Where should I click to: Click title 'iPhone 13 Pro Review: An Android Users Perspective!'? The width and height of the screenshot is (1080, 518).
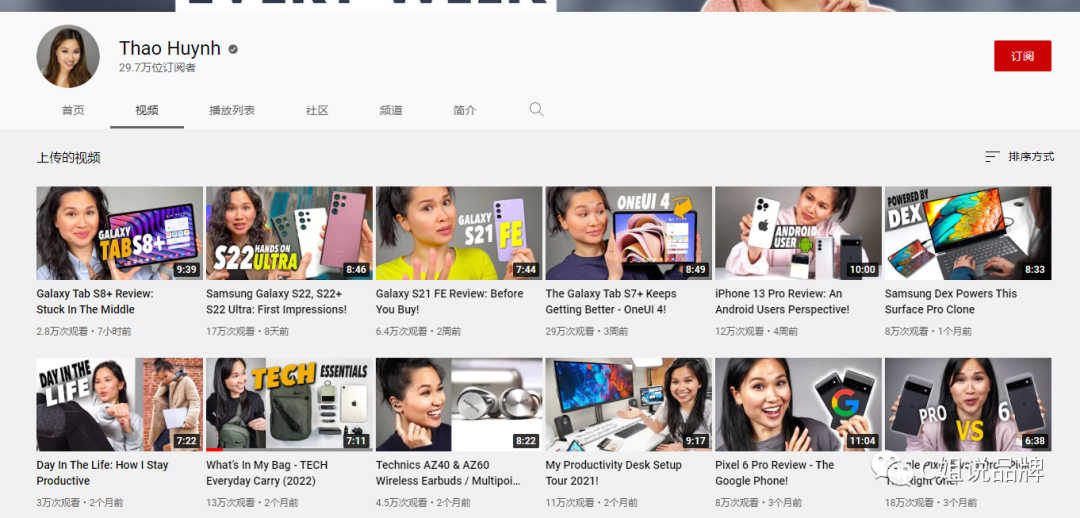coord(782,301)
